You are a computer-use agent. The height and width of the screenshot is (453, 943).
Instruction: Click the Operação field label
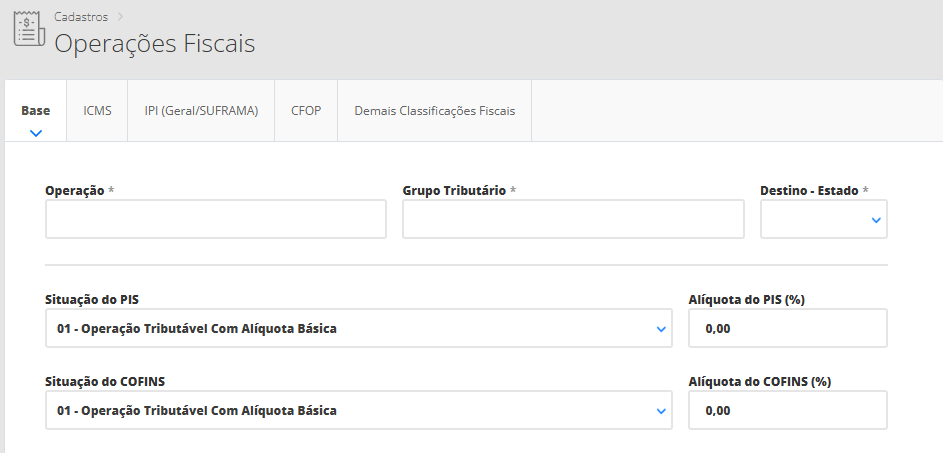(75, 190)
